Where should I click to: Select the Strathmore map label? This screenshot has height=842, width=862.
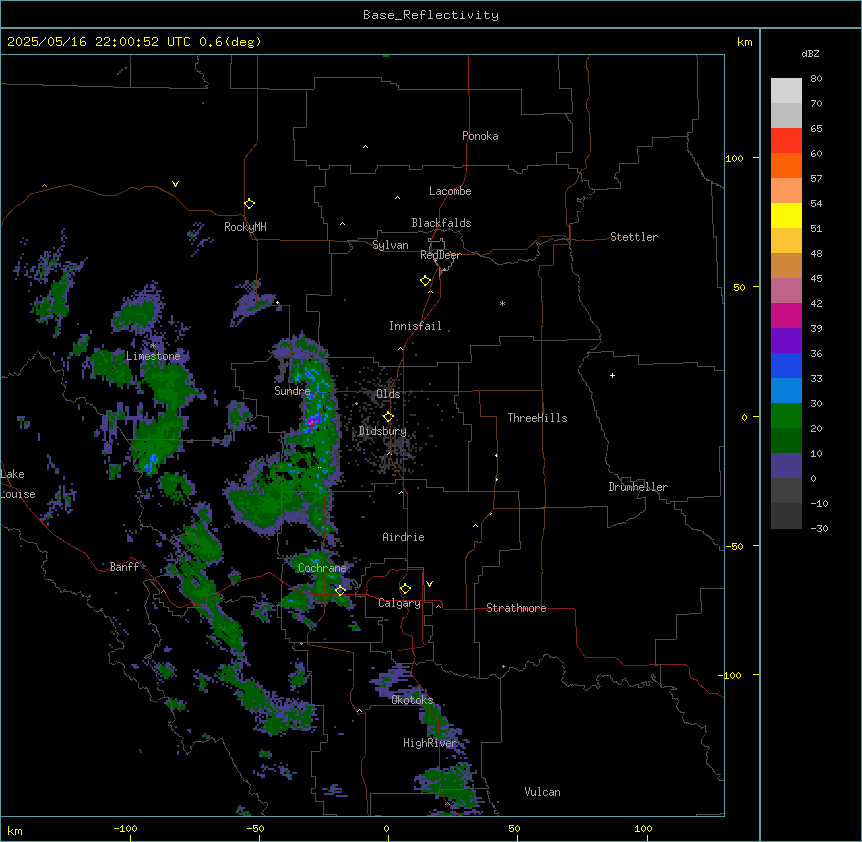click(516, 608)
